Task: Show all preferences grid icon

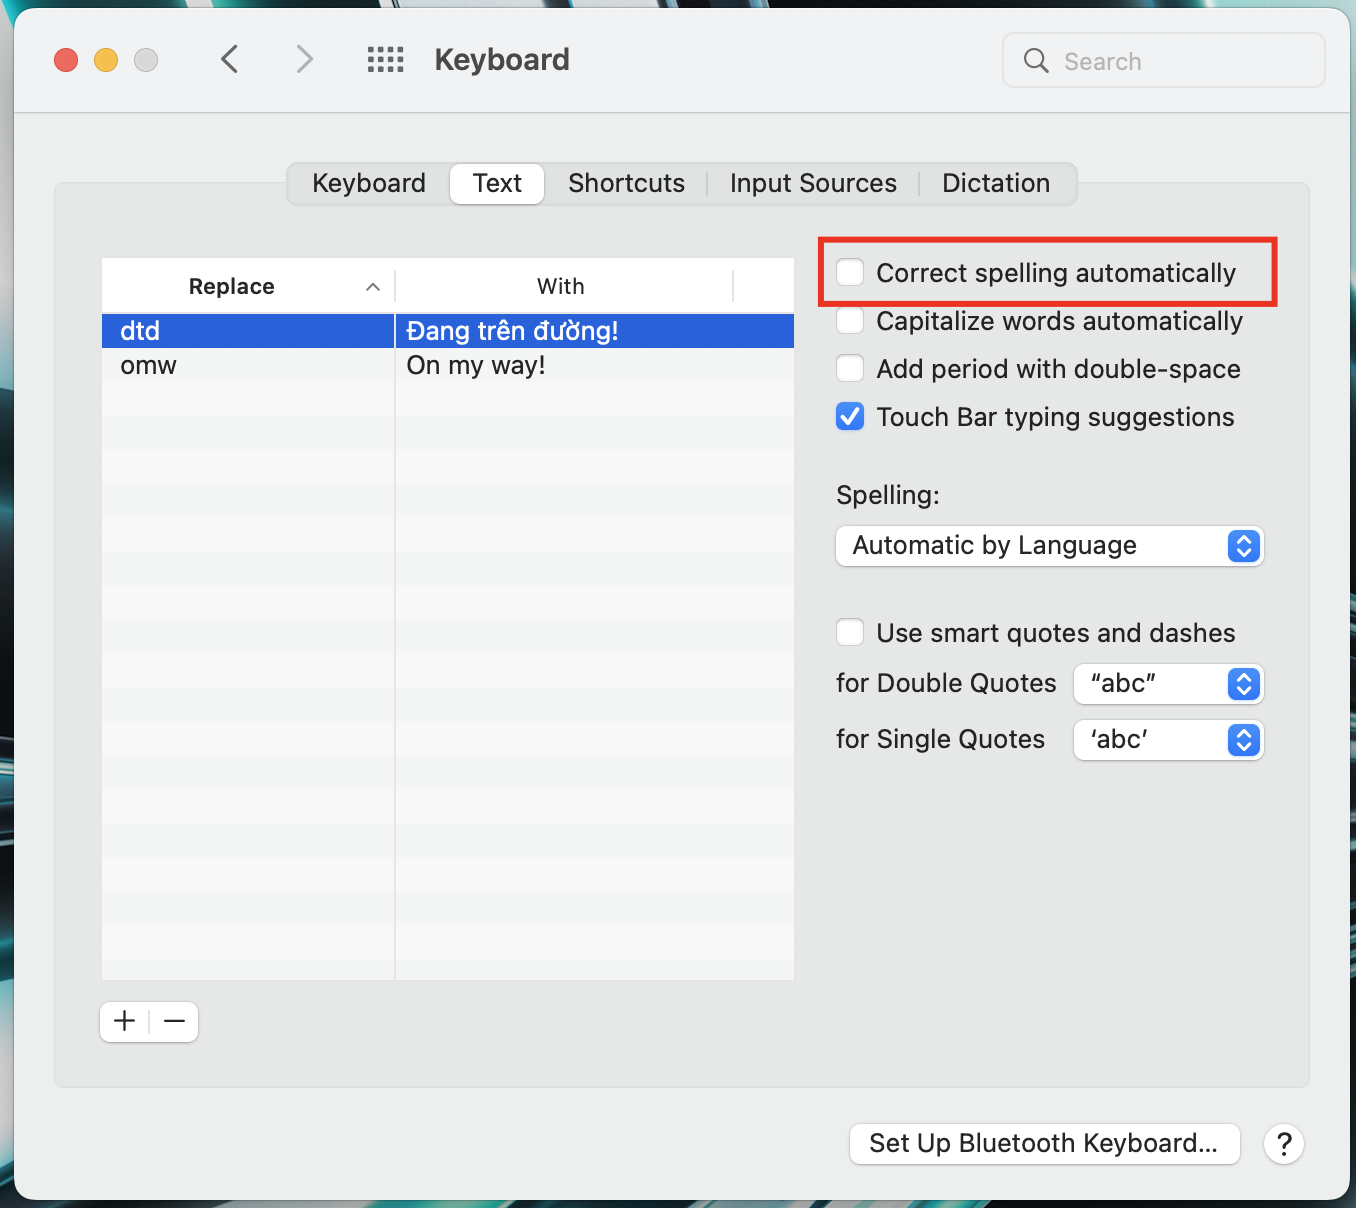Action: [385, 60]
